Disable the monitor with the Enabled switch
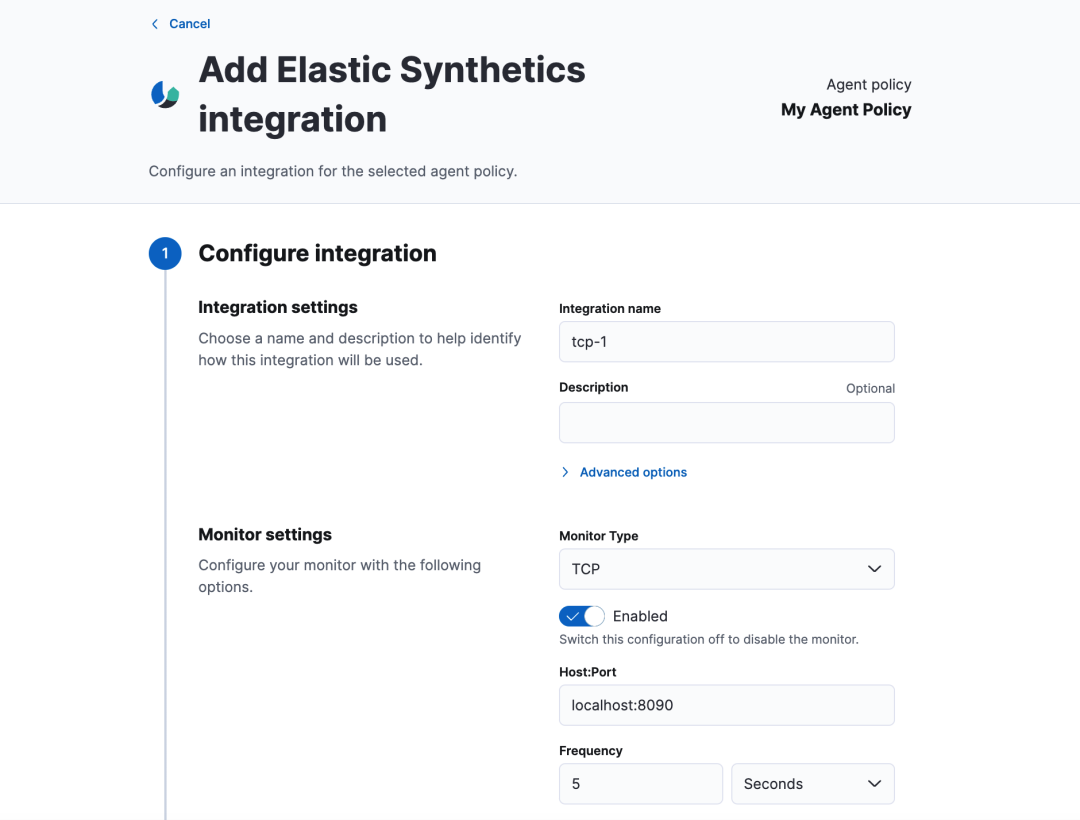 [x=582, y=616]
